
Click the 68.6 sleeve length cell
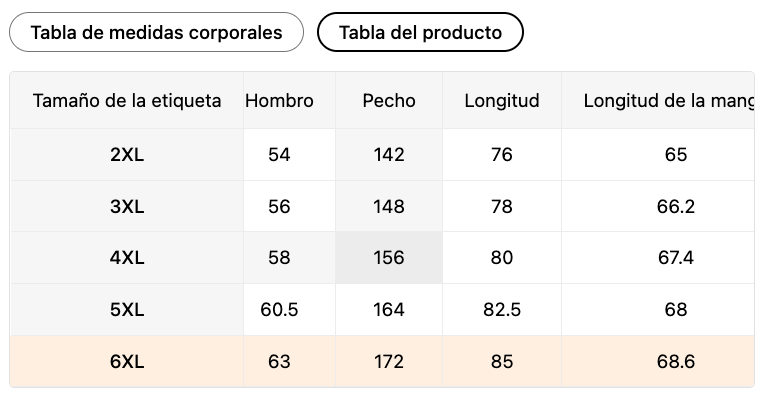(675, 362)
